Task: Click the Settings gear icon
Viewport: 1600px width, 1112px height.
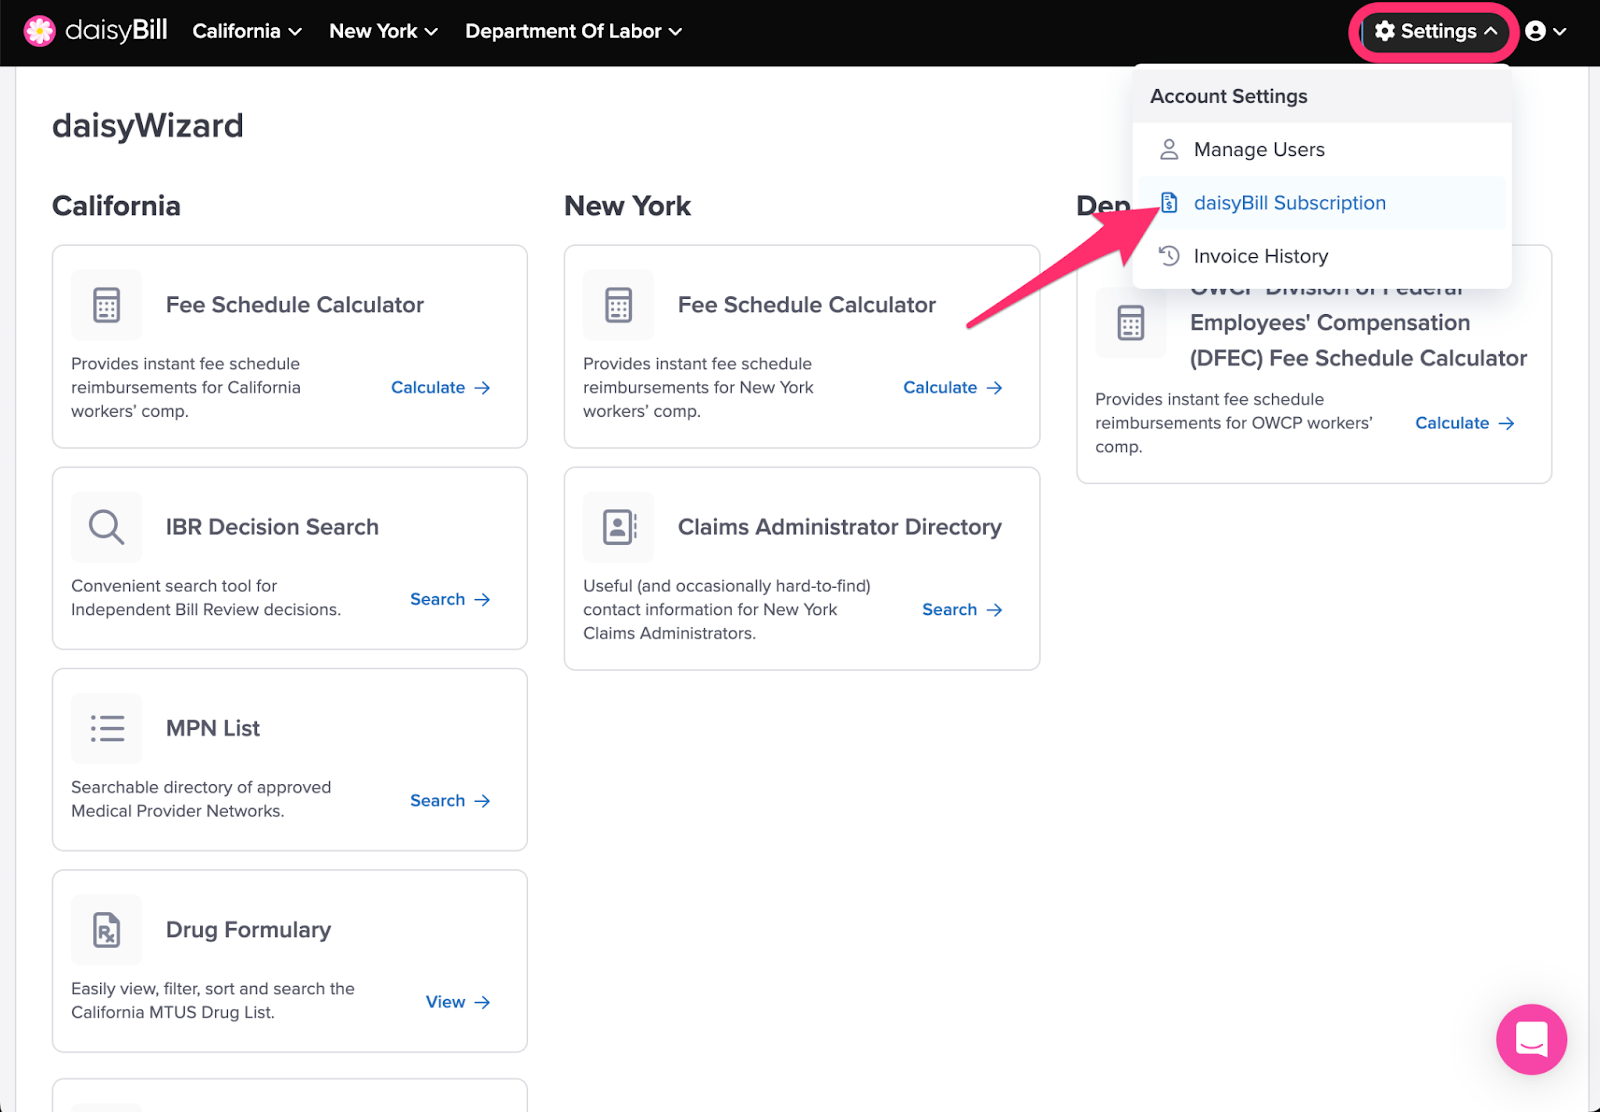Action: pyautogui.click(x=1384, y=31)
